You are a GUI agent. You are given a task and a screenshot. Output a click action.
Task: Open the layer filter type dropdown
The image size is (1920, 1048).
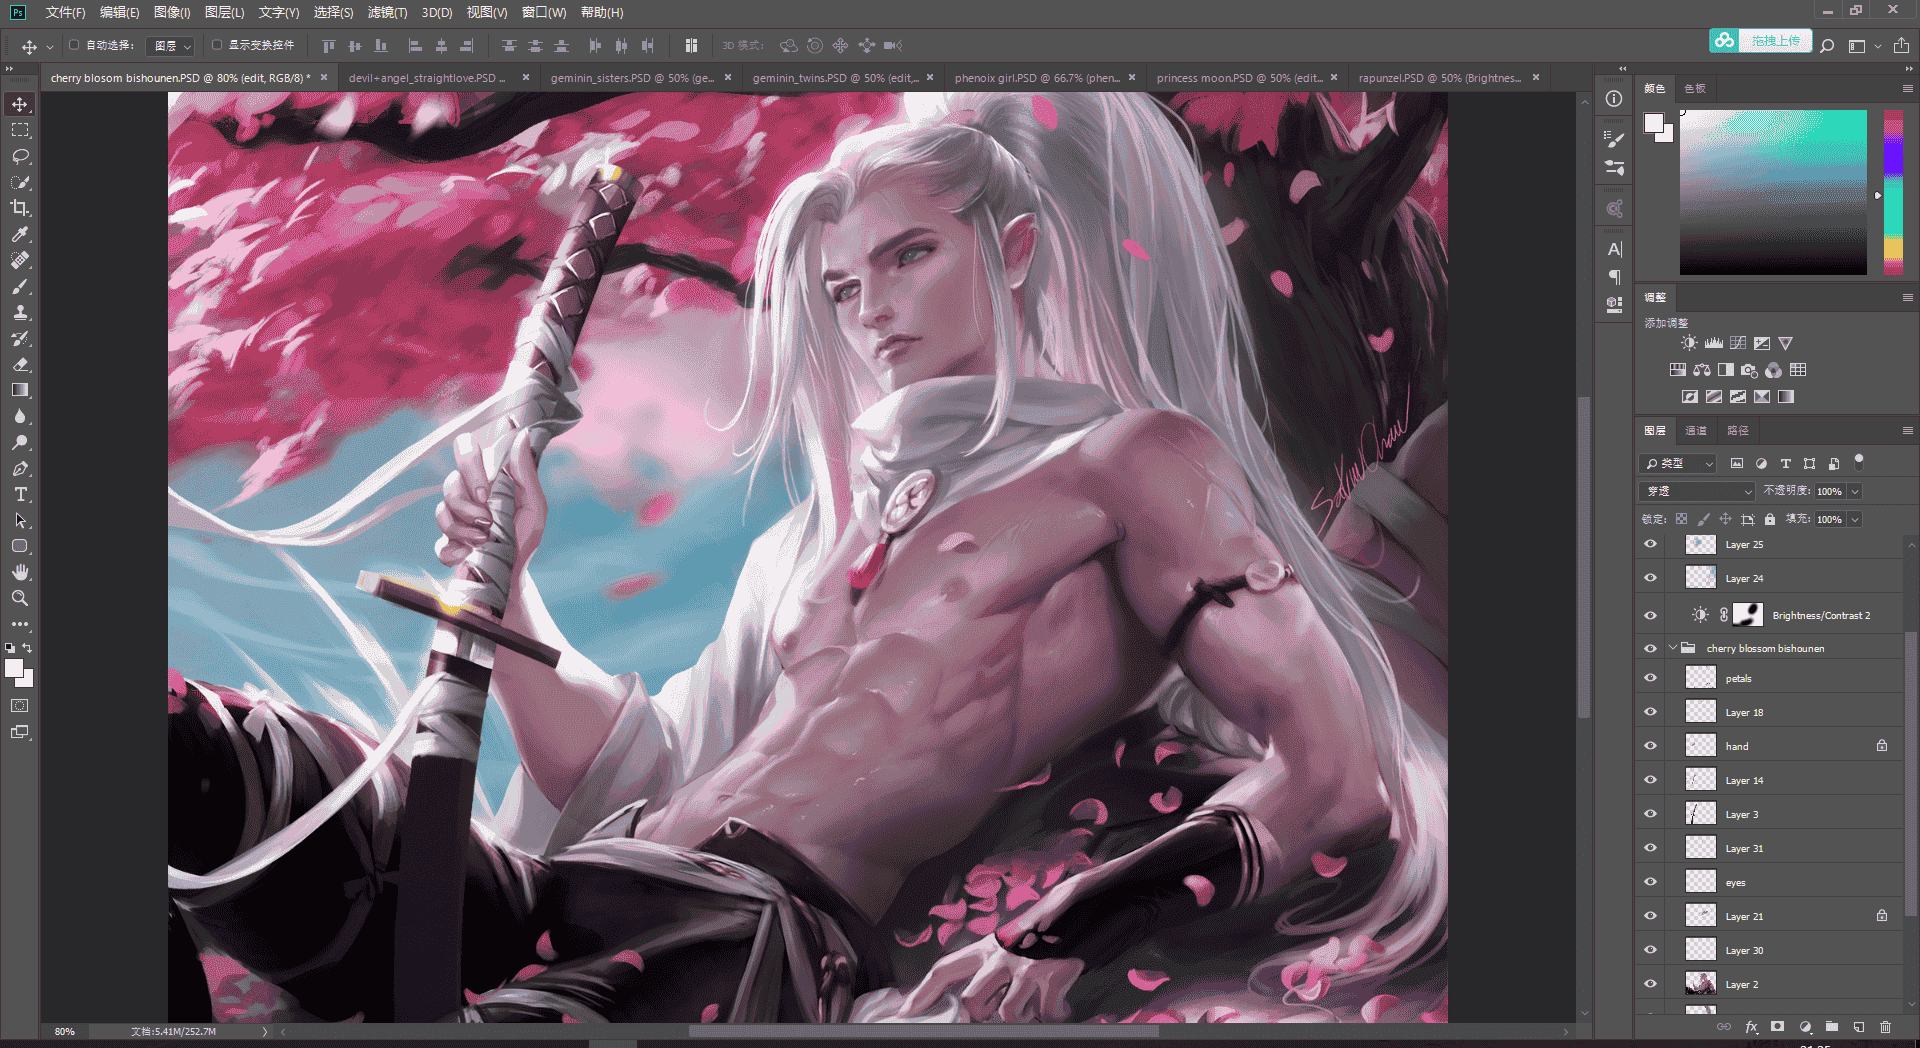(x=1679, y=463)
